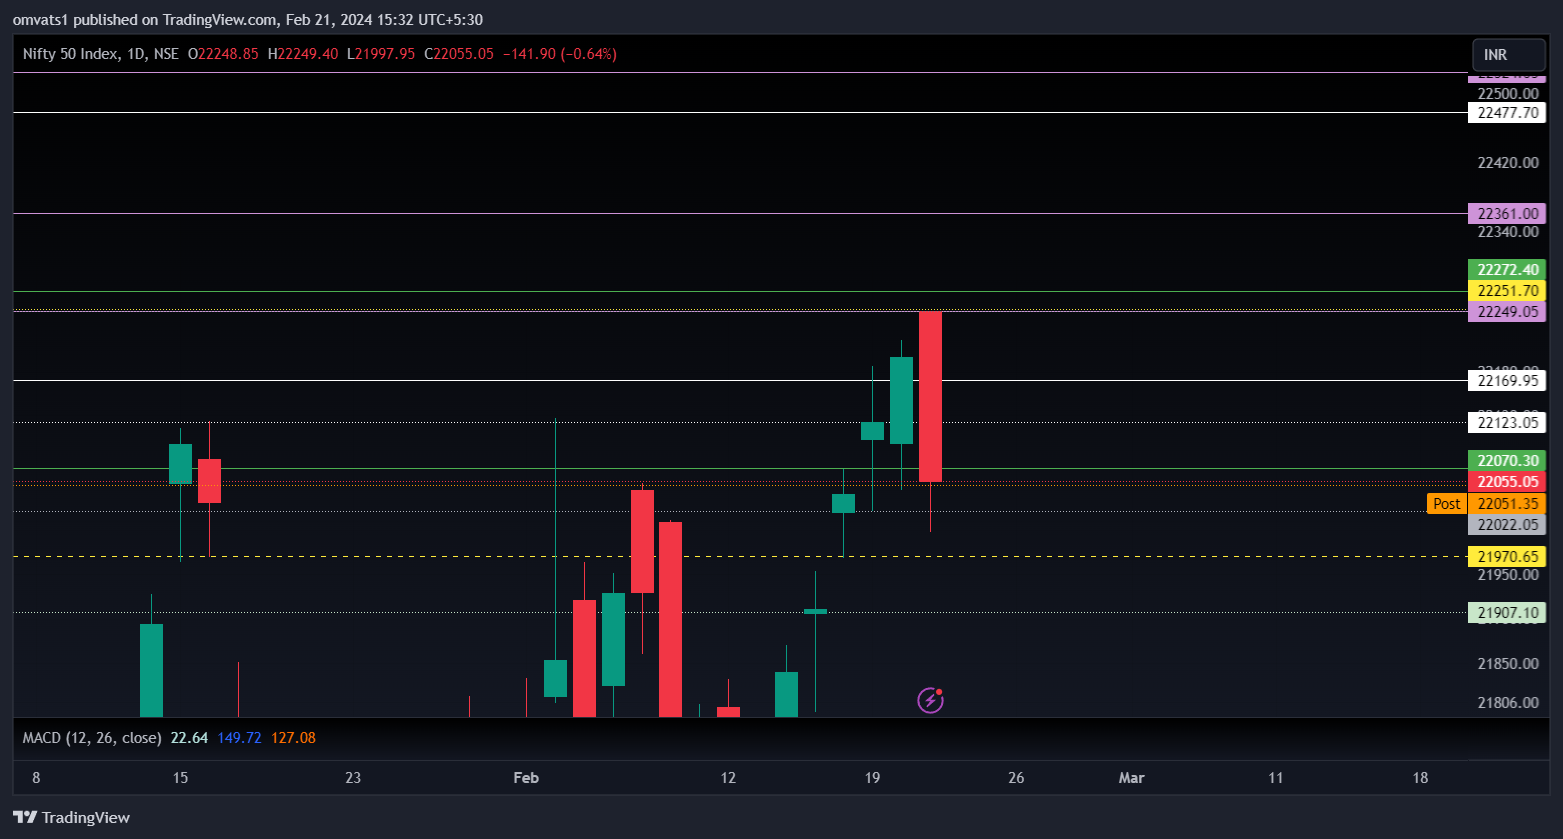Click the orange signal value 127.08
Image resolution: width=1563 pixels, height=839 pixels.
tap(293, 738)
